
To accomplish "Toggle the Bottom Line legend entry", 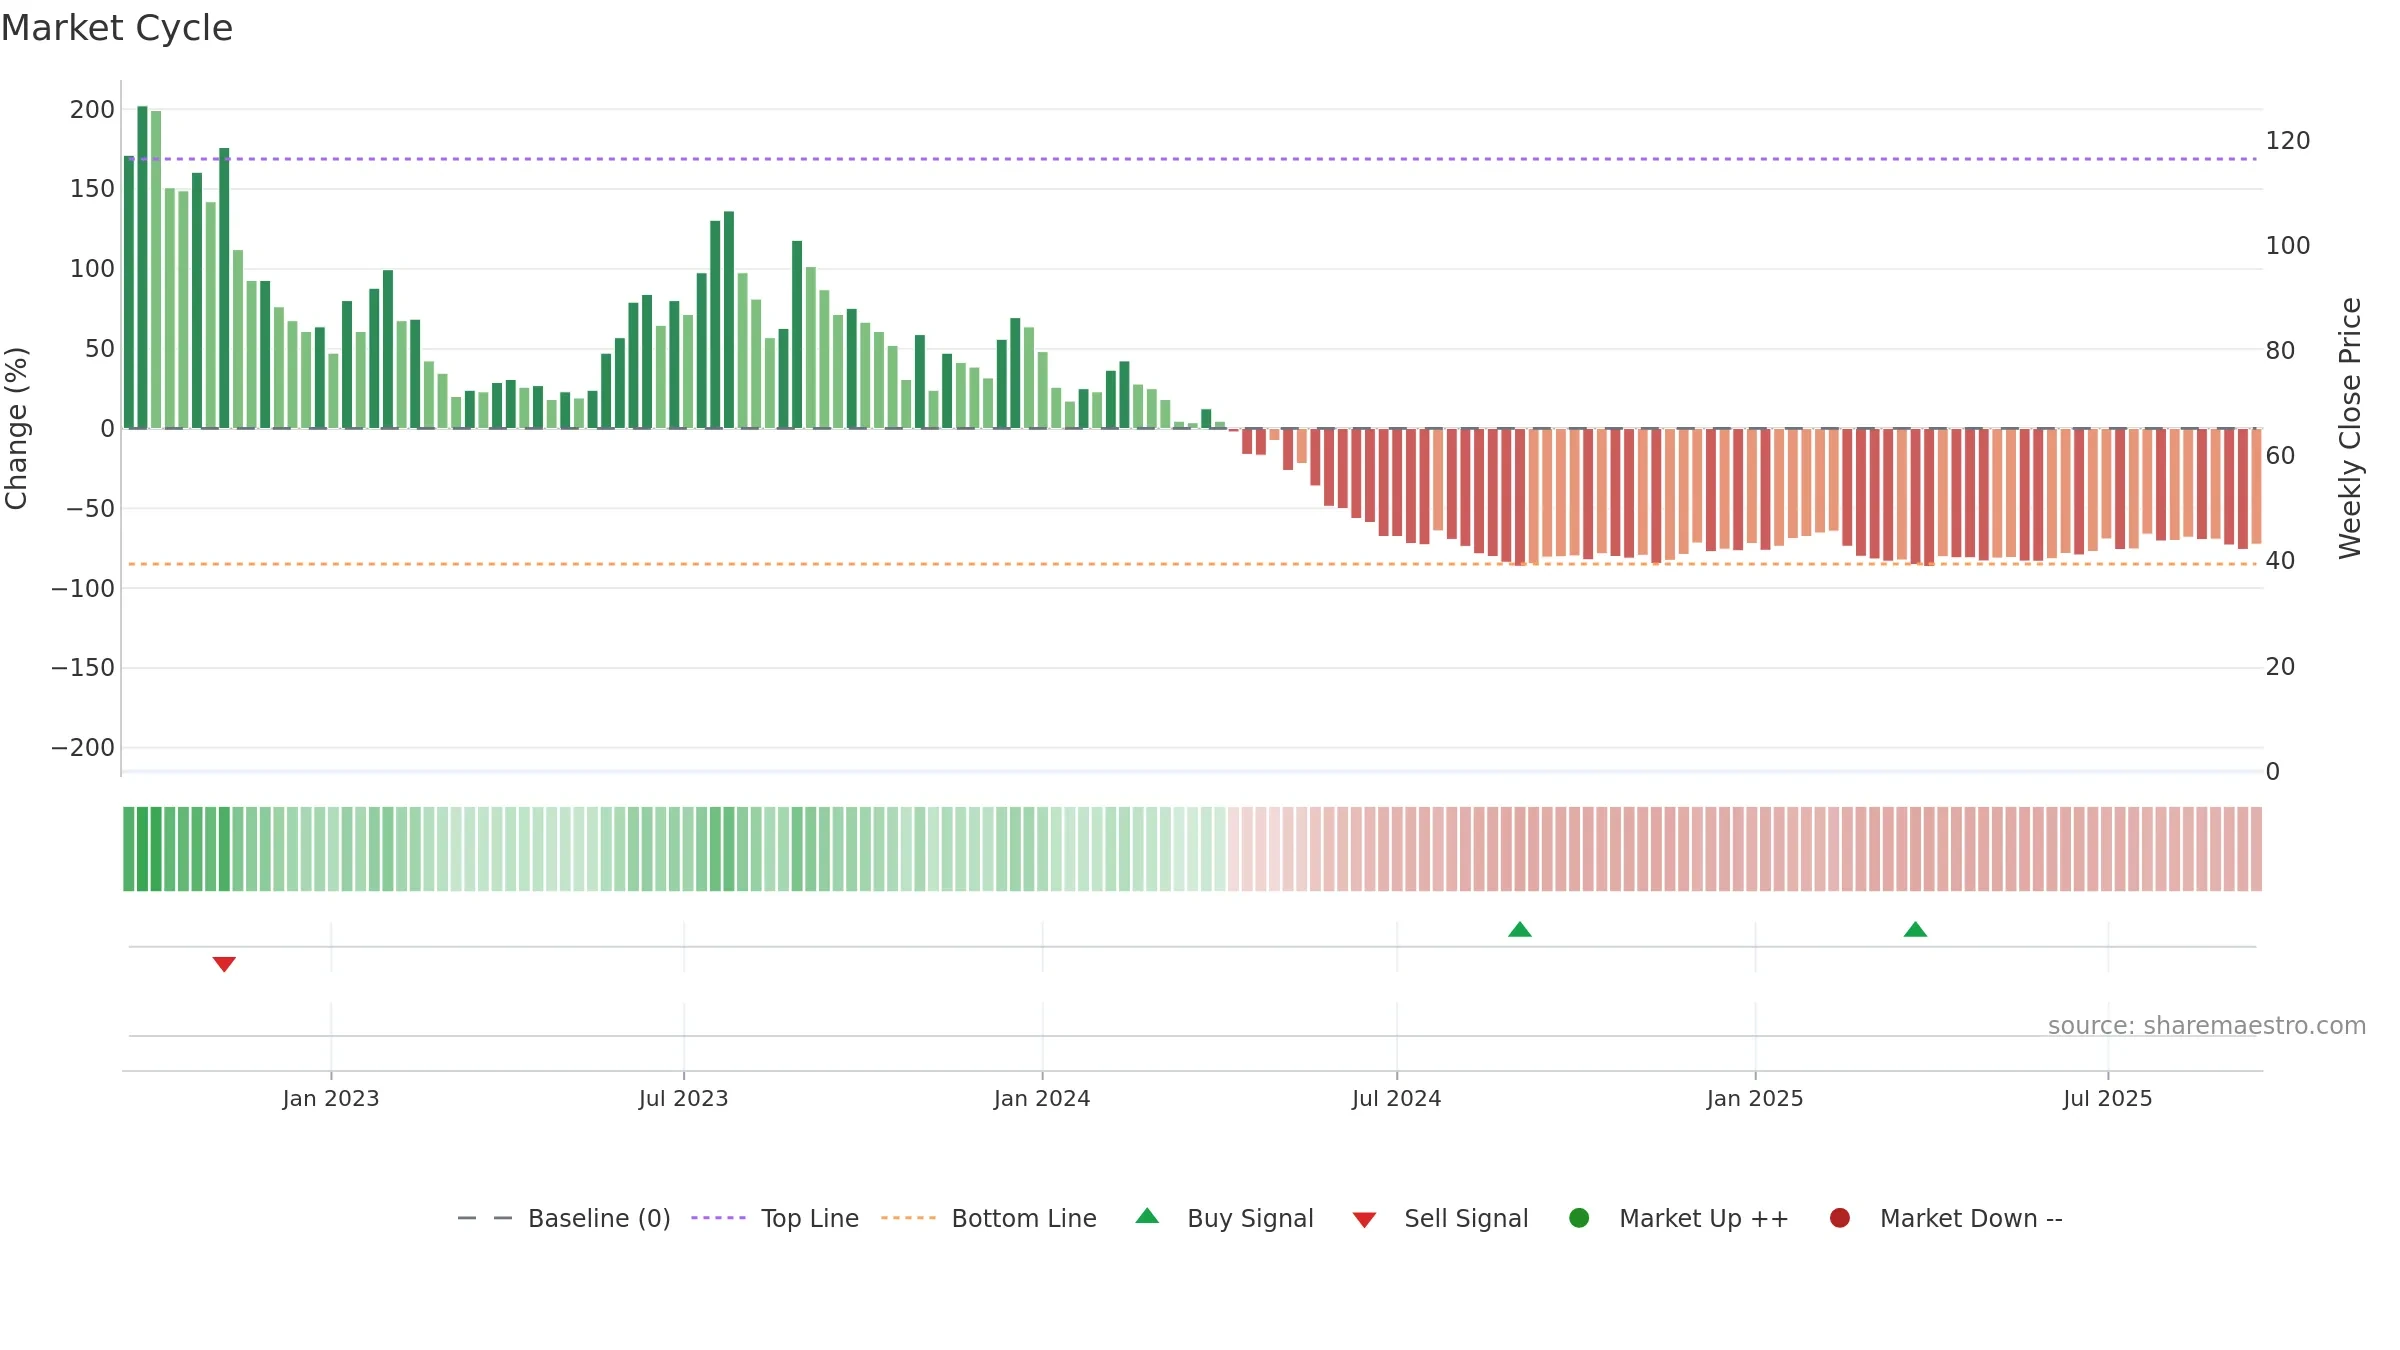I will click(x=989, y=1218).
